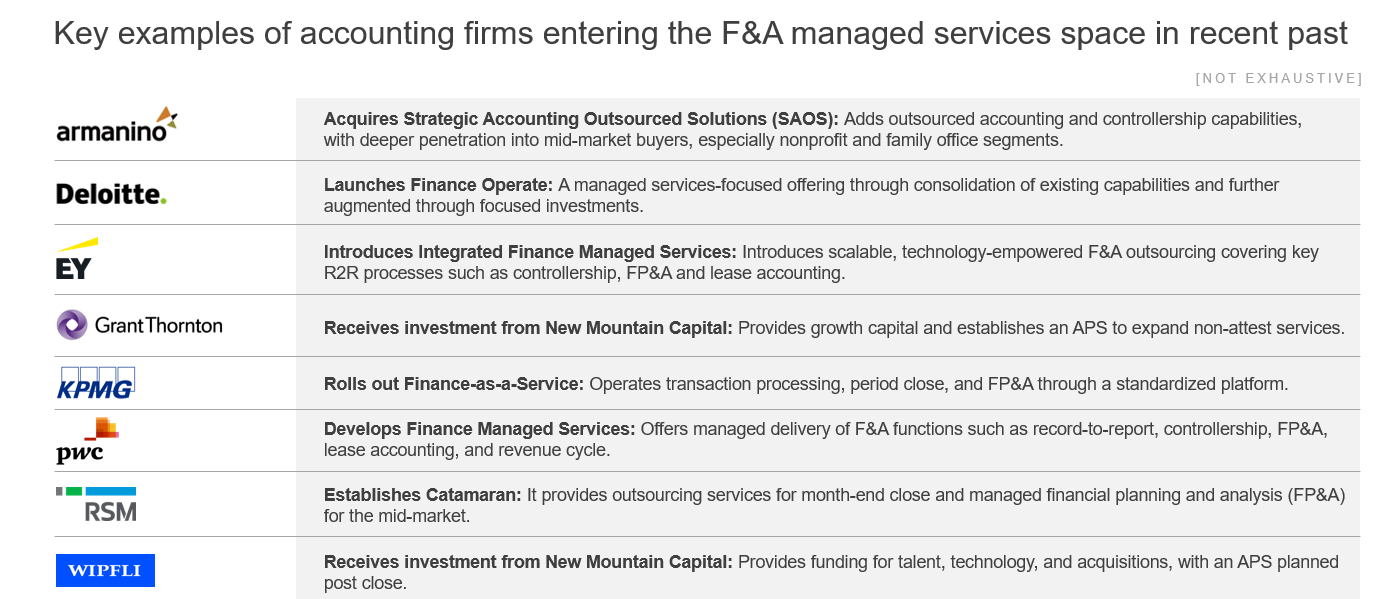Select the blue WIPFLI logo
The width and height of the screenshot is (1378, 599).
coord(105,570)
